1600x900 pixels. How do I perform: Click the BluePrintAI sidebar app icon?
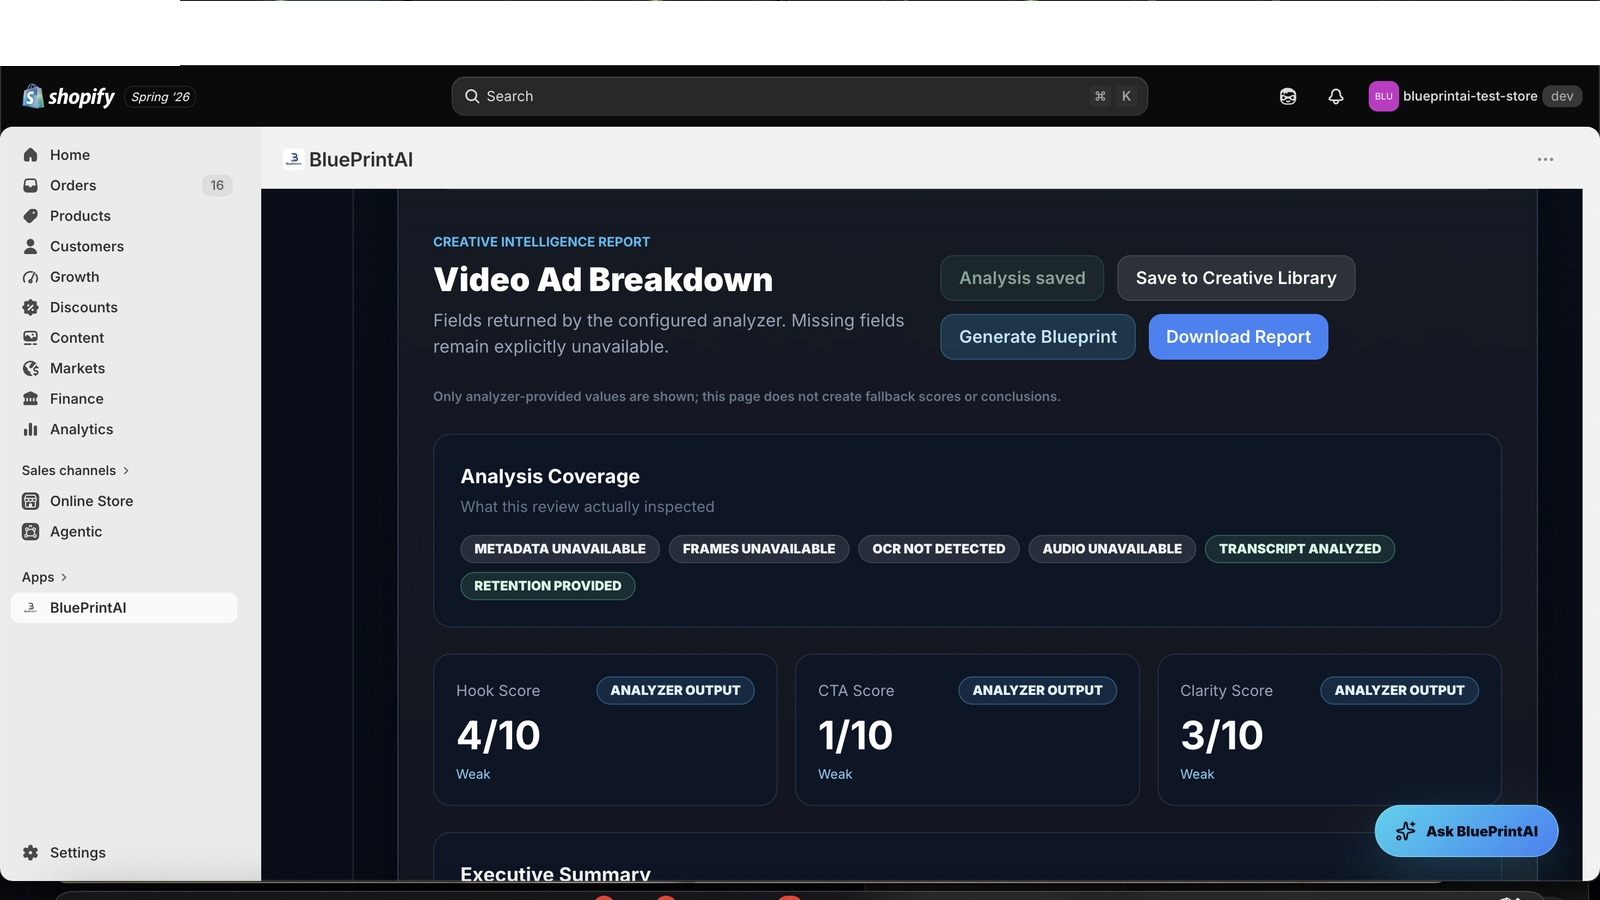point(30,608)
